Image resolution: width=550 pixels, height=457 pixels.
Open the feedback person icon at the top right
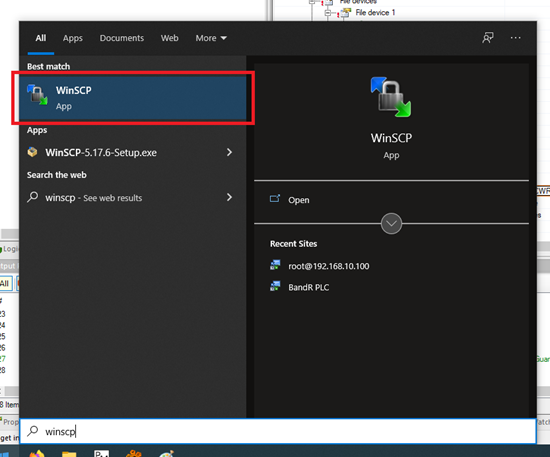pyautogui.click(x=488, y=38)
